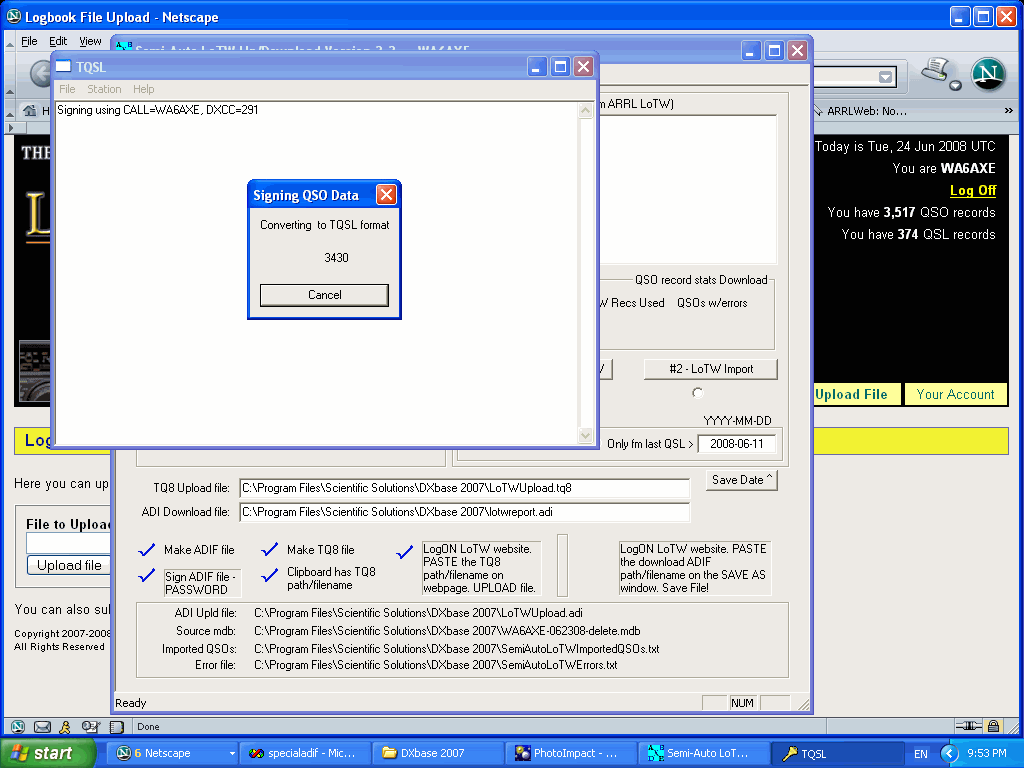Image resolution: width=1024 pixels, height=768 pixels.
Task: Open Netscape File menu
Action: click(x=29, y=41)
